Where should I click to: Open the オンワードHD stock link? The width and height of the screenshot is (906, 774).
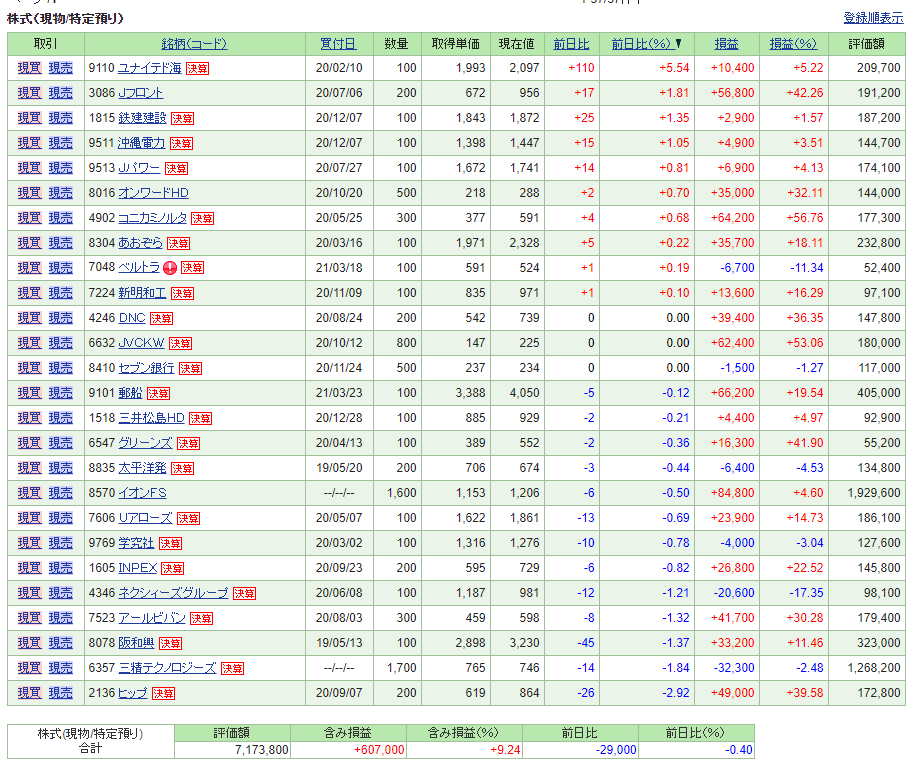pos(153,193)
